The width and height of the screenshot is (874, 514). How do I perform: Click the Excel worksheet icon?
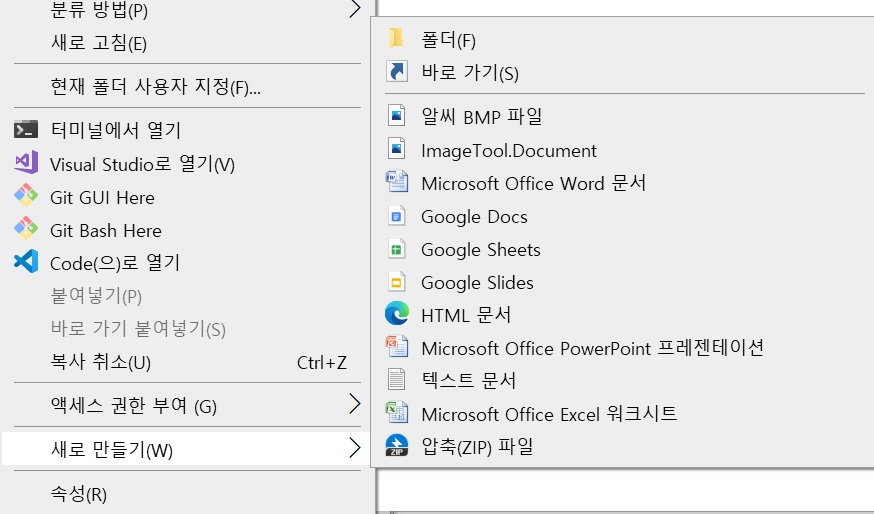click(397, 413)
